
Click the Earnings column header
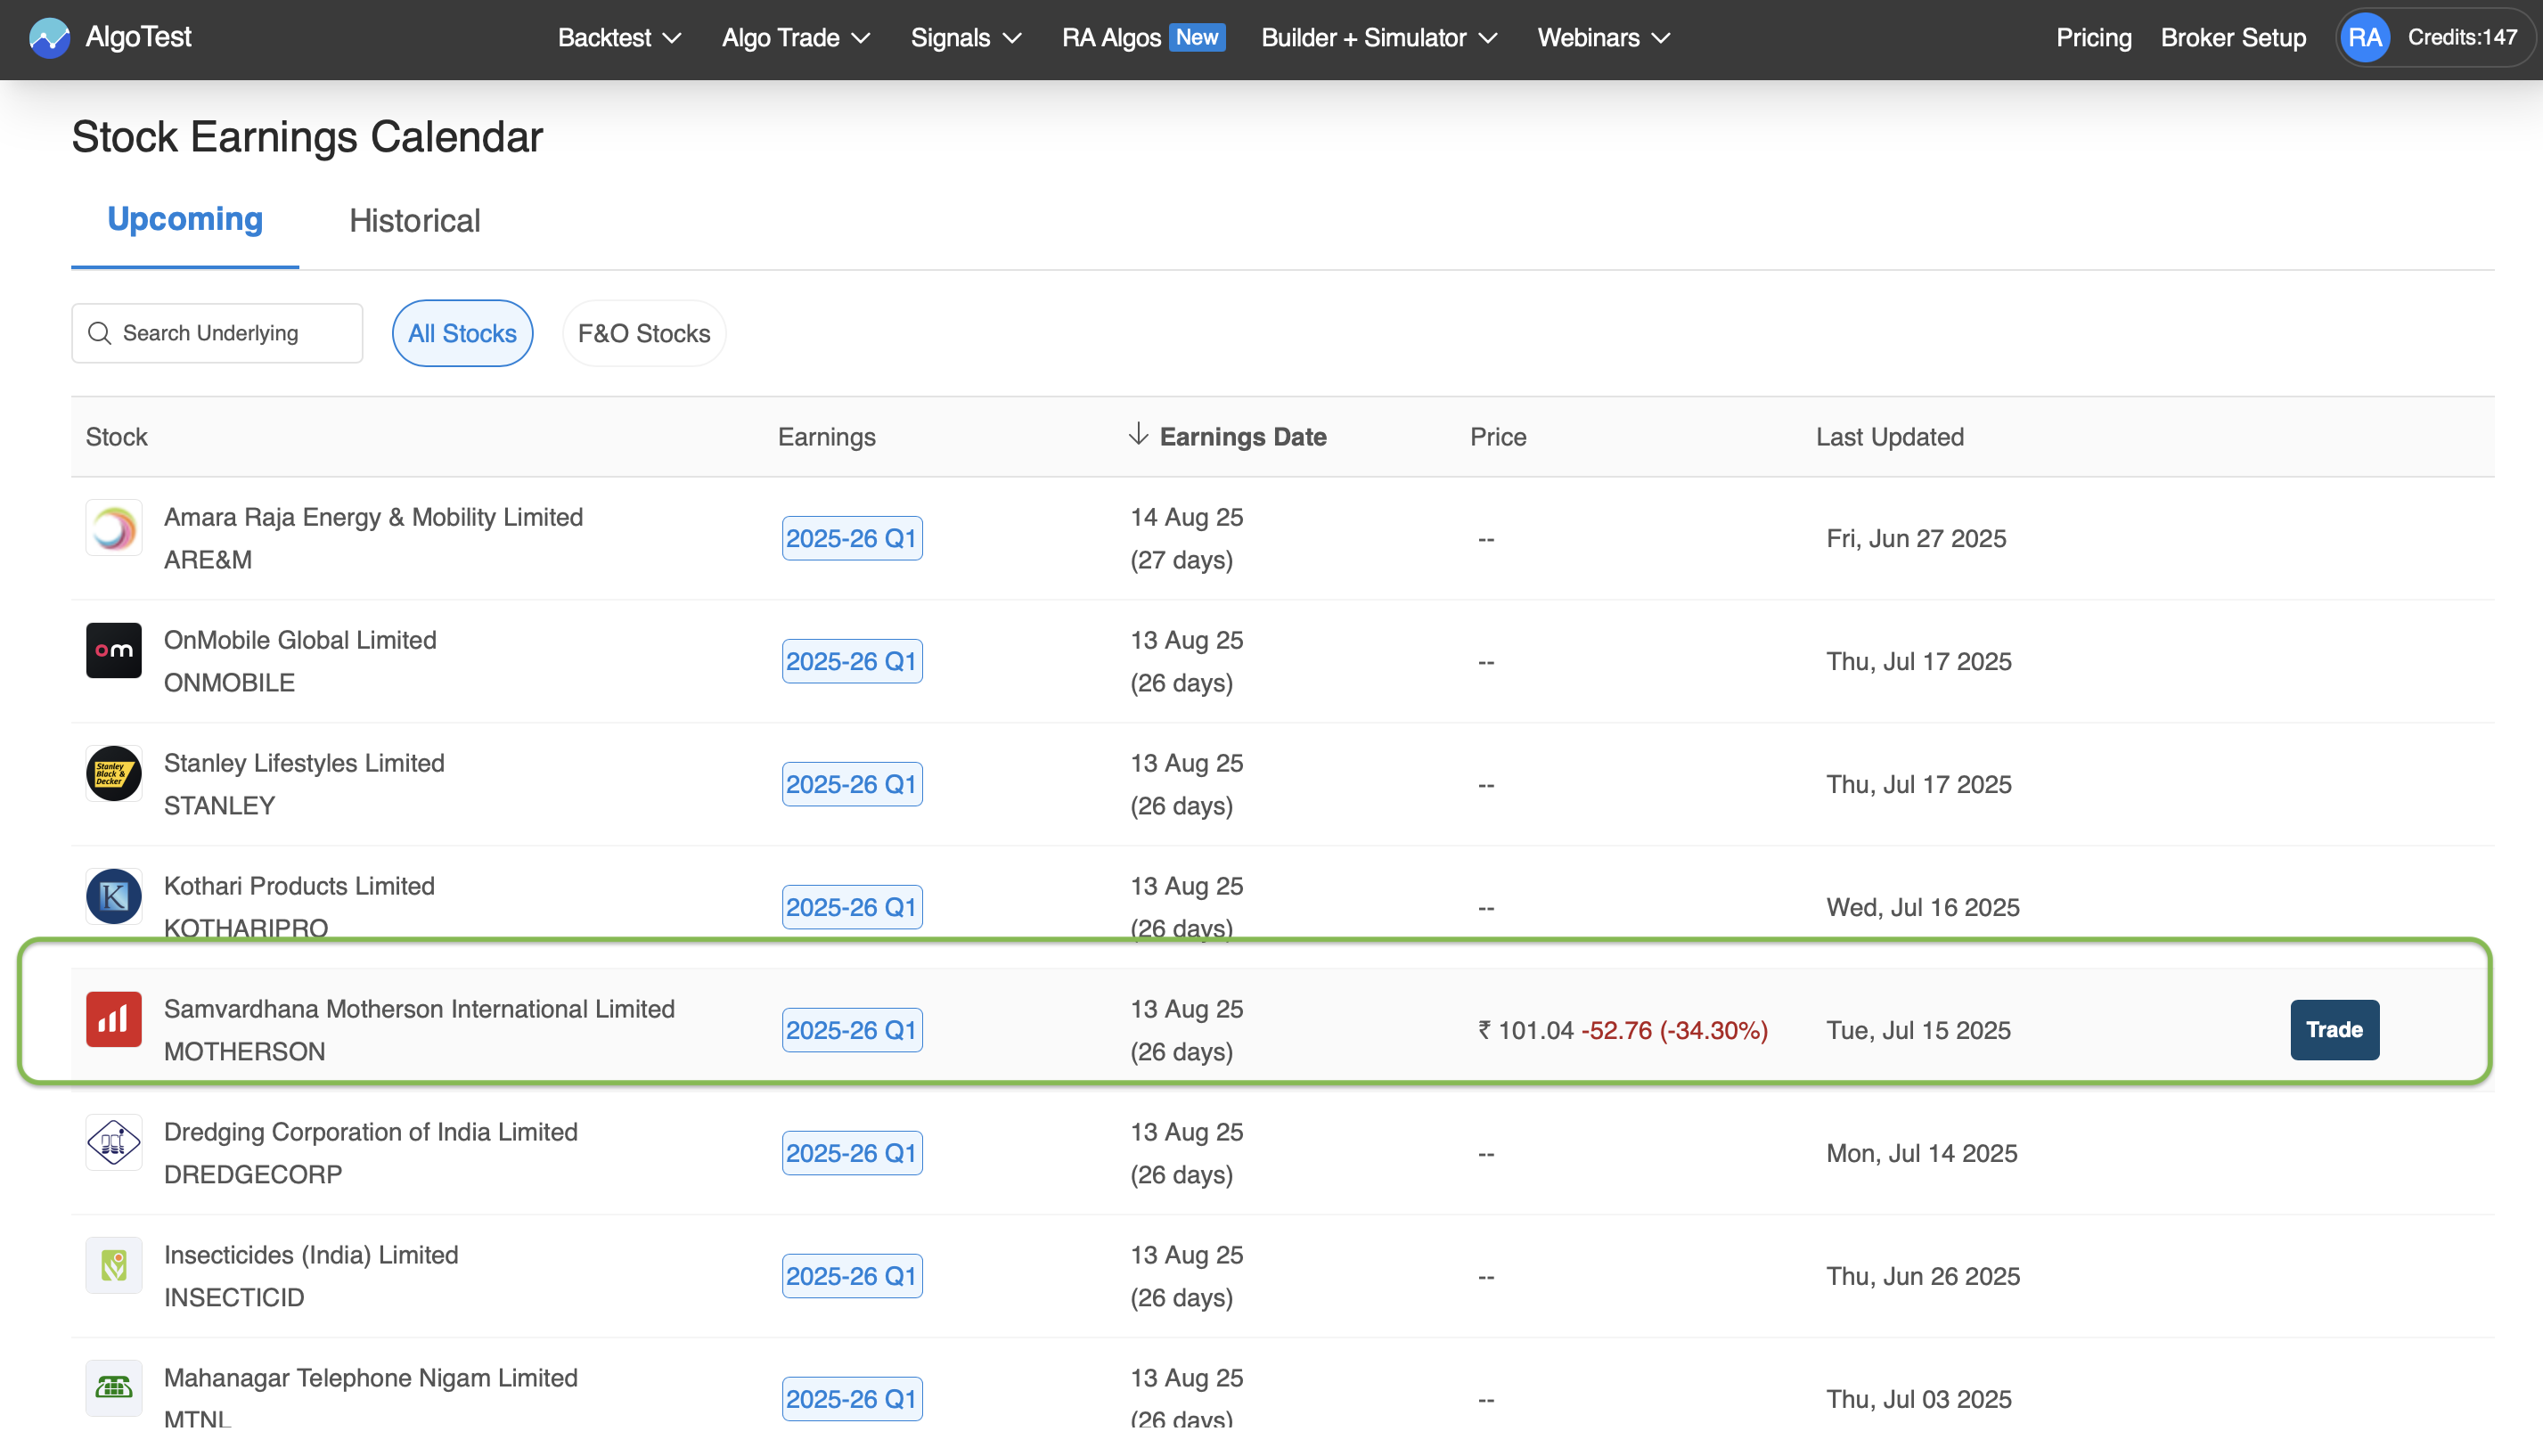pyautogui.click(x=826, y=437)
